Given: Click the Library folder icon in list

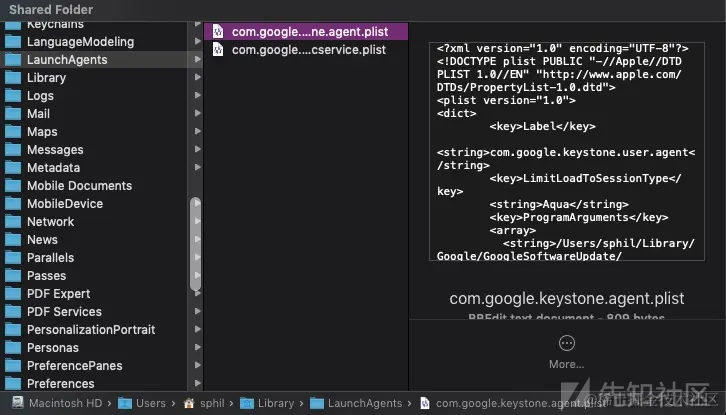Looking at the screenshot, I should click(x=13, y=78).
